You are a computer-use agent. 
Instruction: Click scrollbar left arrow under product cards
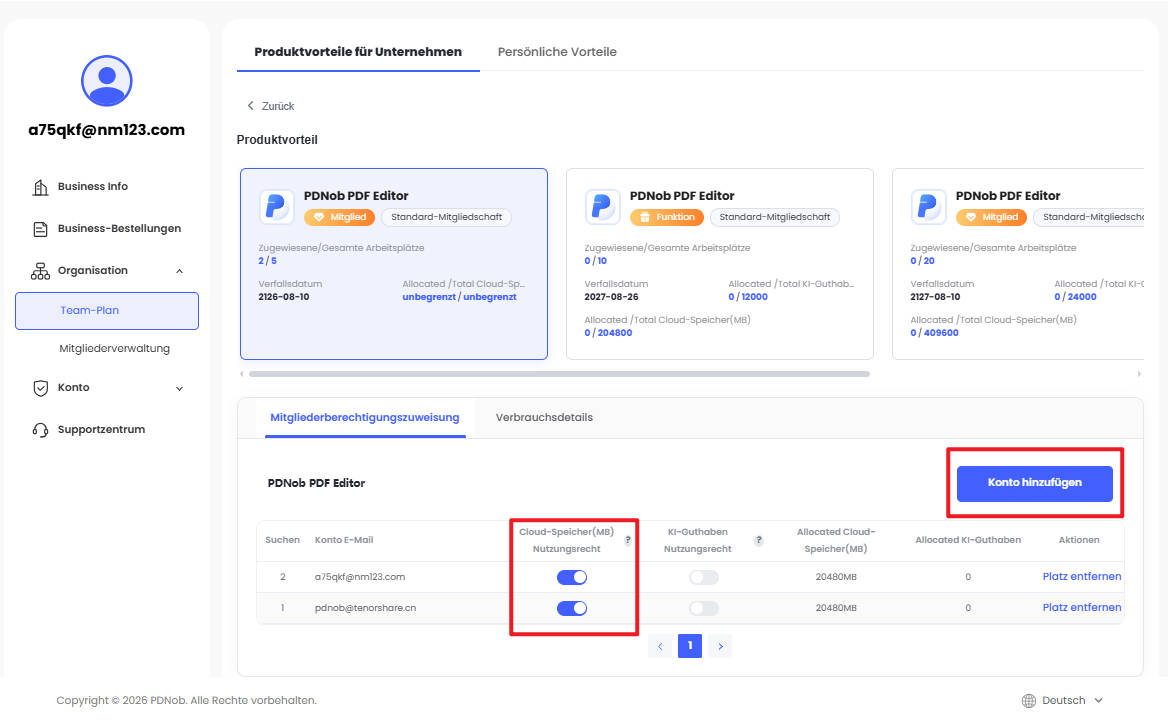point(241,374)
